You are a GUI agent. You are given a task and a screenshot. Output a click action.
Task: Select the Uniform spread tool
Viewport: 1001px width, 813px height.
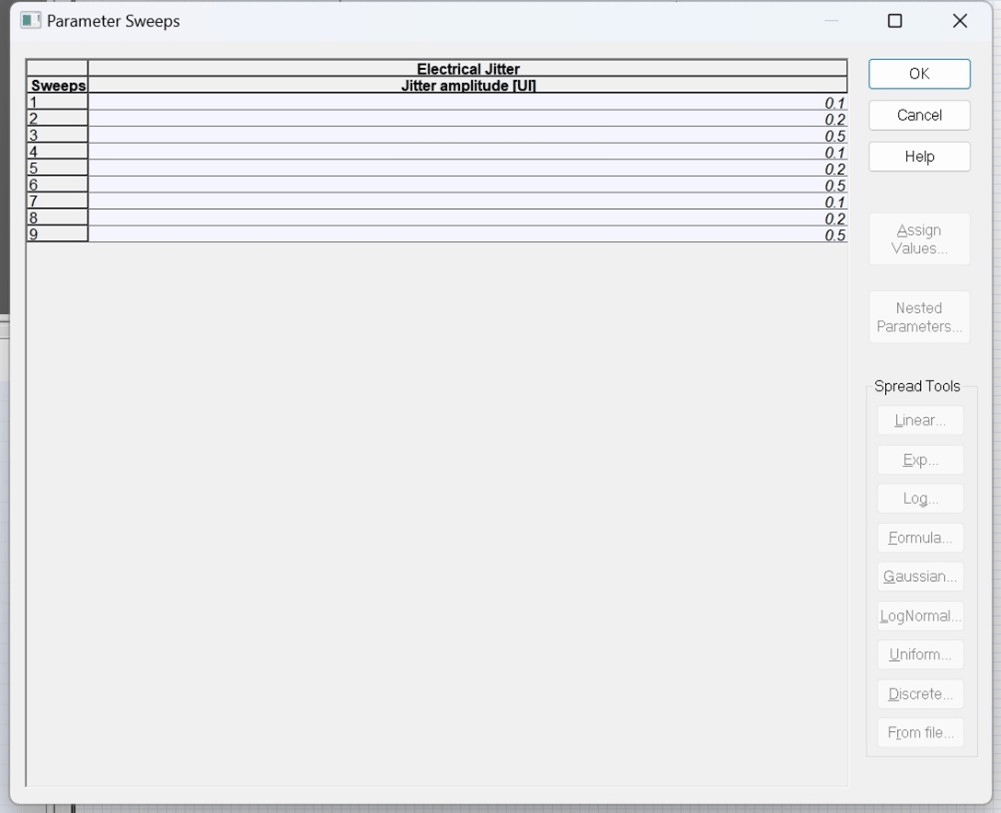(x=920, y=655)
